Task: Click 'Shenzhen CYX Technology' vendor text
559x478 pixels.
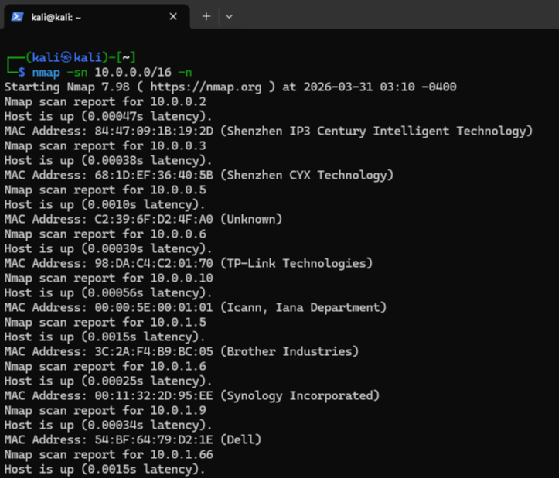Action: 307,175
